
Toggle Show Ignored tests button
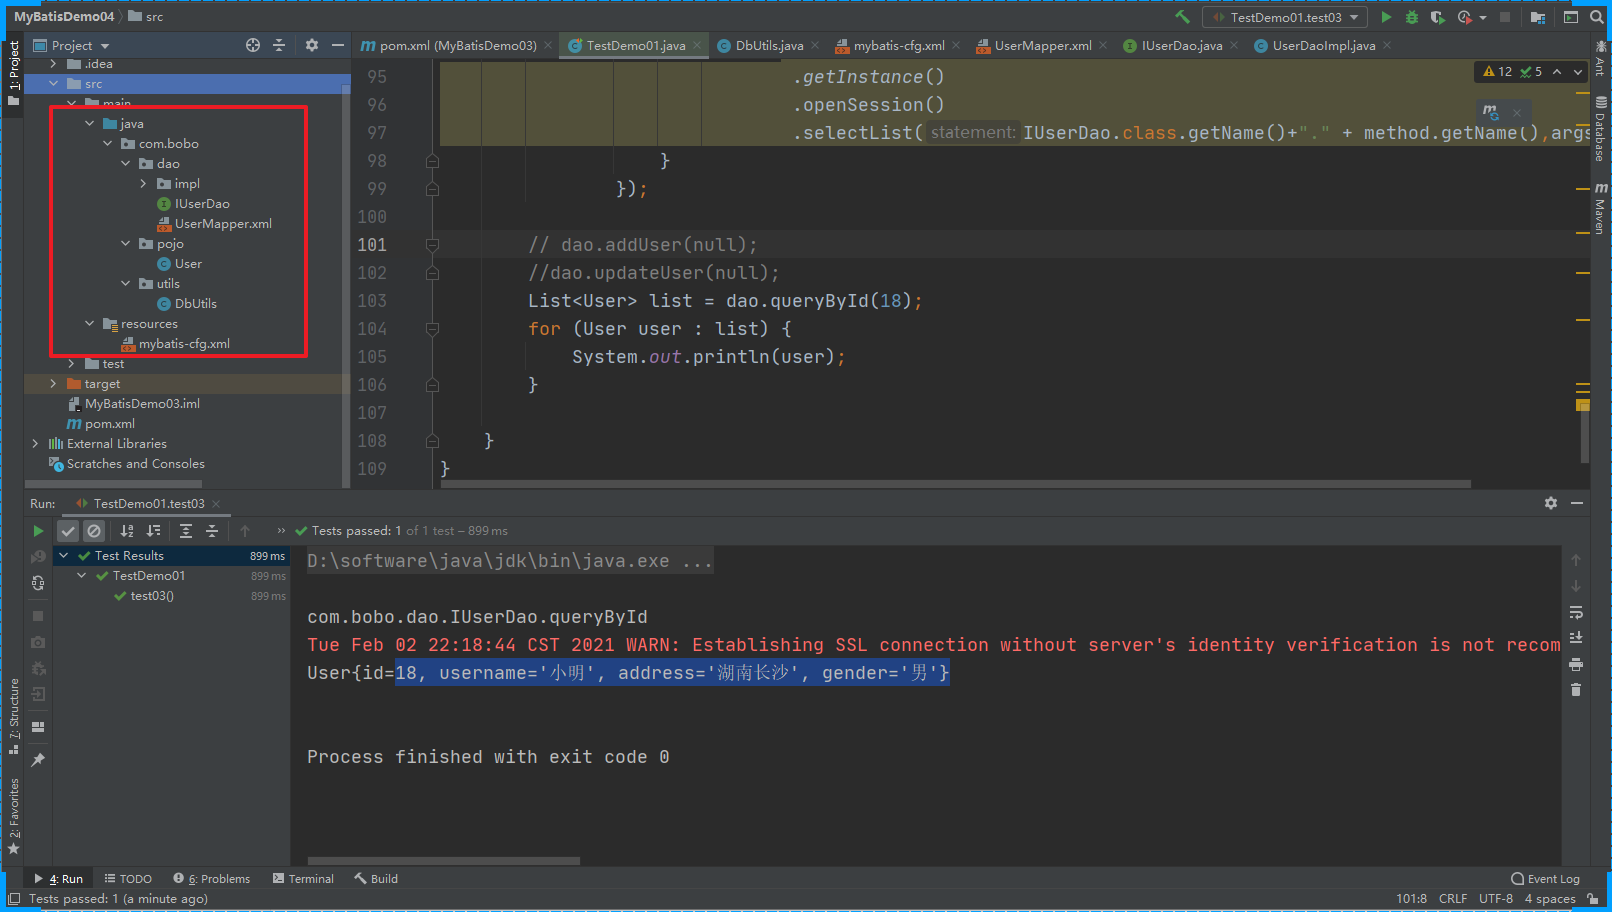point(94,531)
